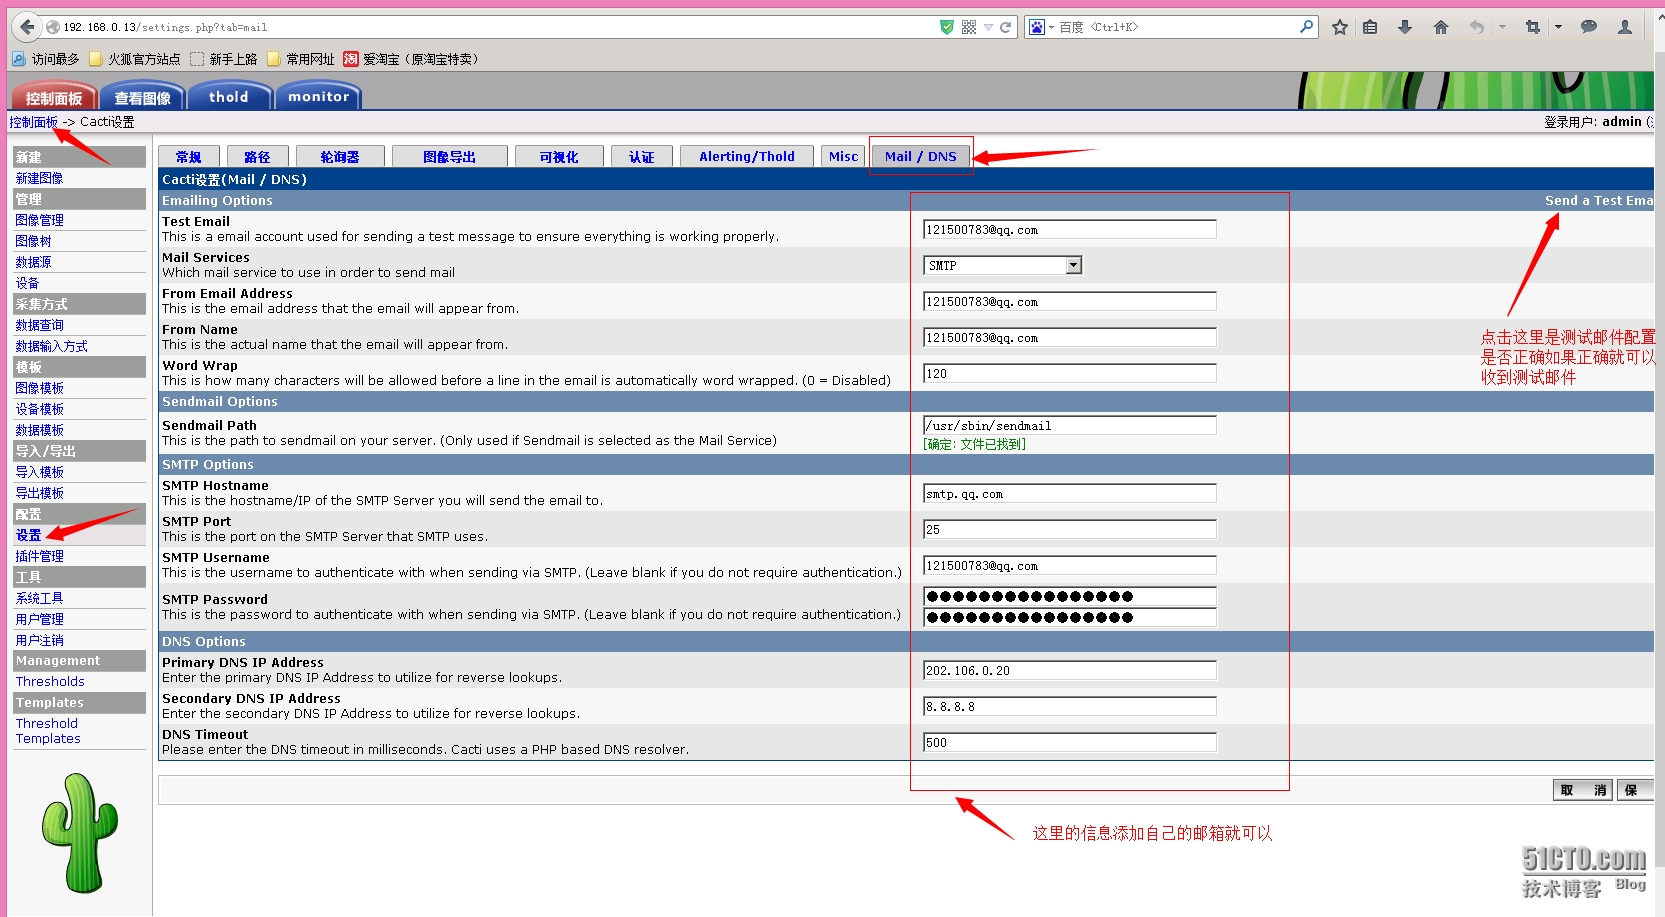Viewport: 1665px width, 917px height.
Task: Click into the From Name field
Action: tap(1069, 337)
